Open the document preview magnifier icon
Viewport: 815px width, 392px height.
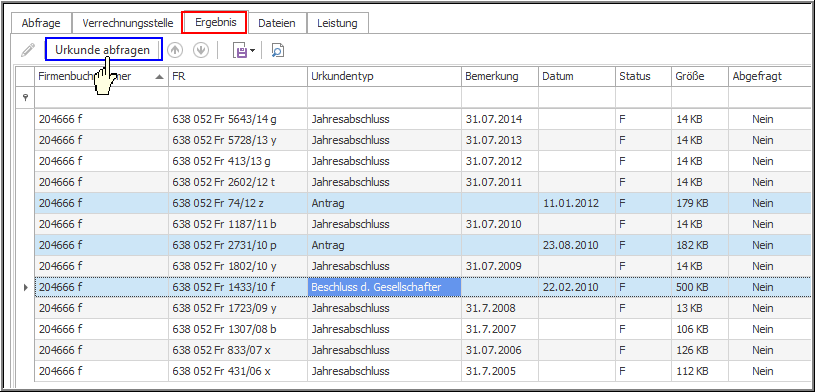coord(278,50)
